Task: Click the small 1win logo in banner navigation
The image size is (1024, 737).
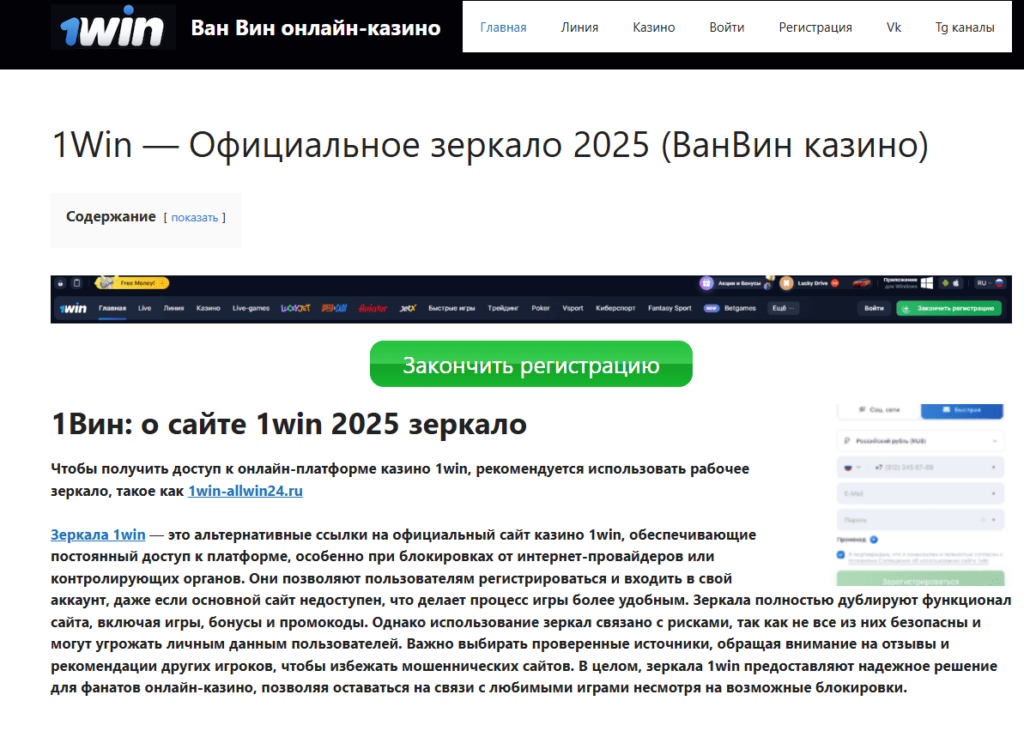Action: pyautogui.click(x=73, y=308)
